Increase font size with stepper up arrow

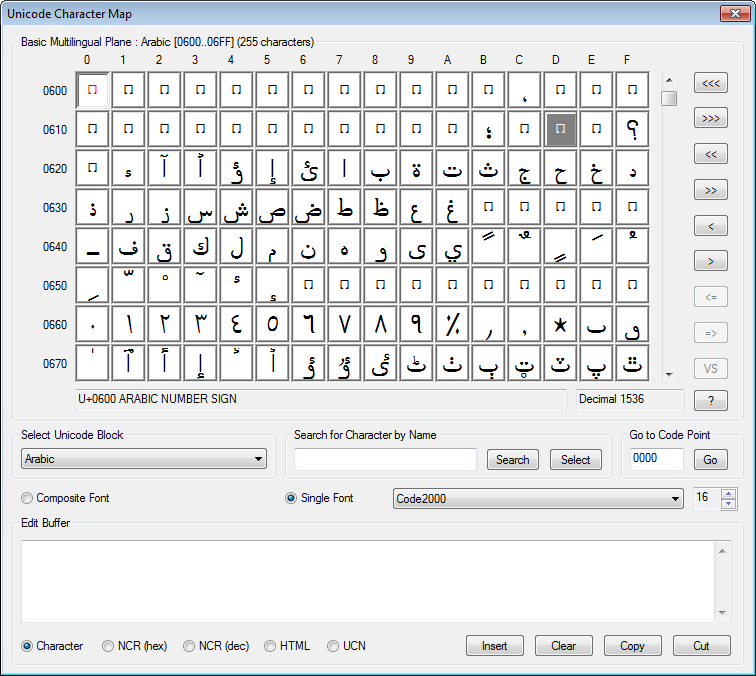pyautogui.click(x=728, y=493)
